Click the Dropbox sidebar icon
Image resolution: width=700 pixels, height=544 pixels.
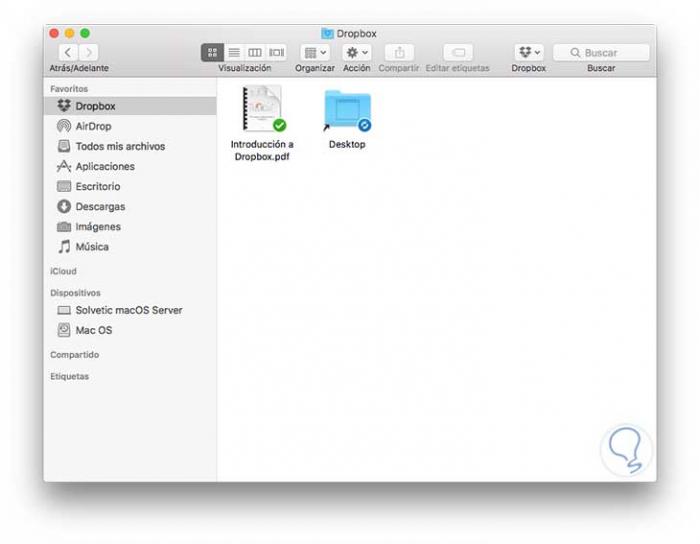64,106
